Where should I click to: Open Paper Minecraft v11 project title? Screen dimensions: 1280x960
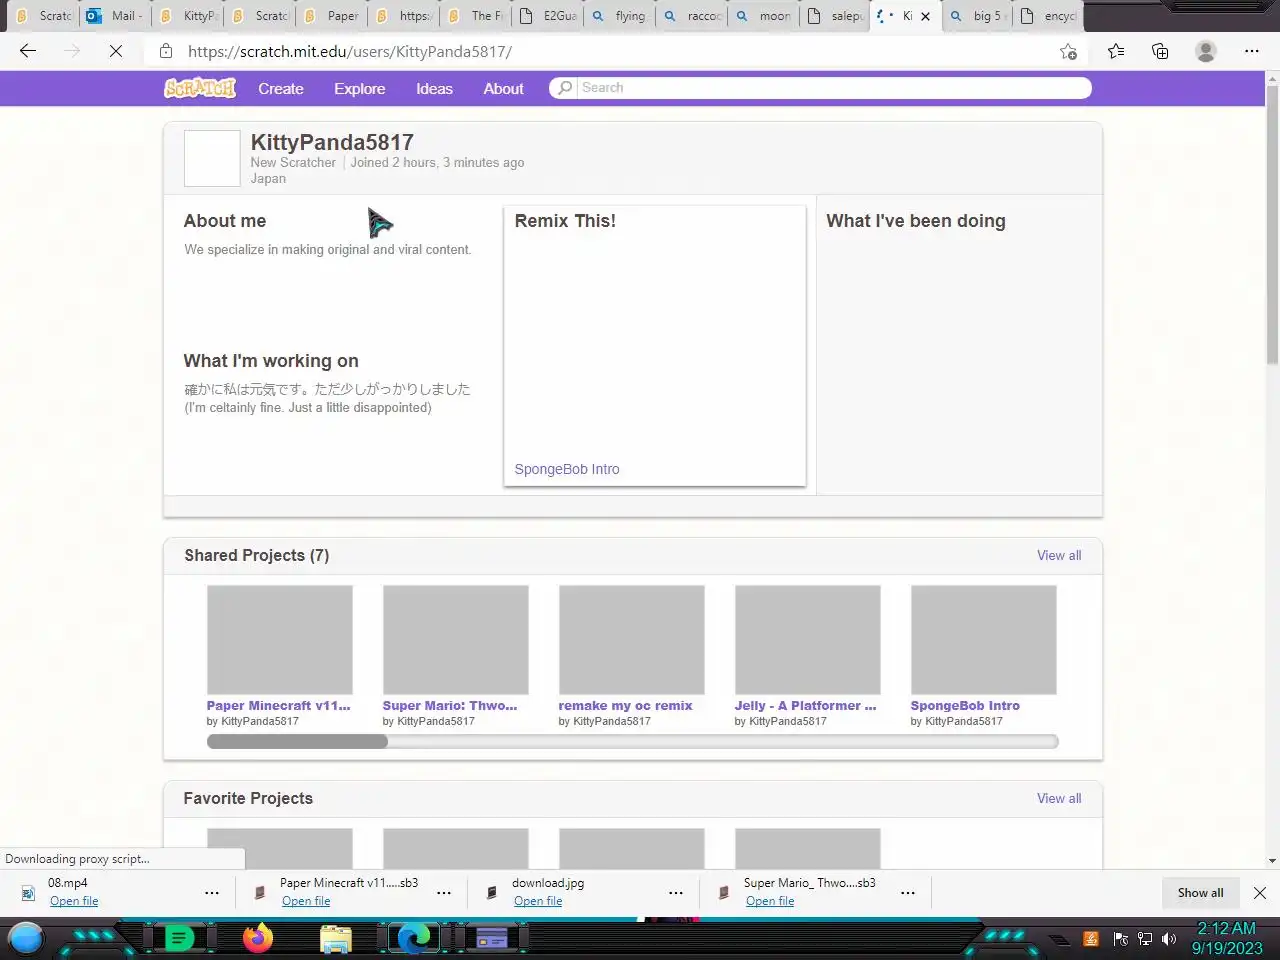(x=279, y=705)
